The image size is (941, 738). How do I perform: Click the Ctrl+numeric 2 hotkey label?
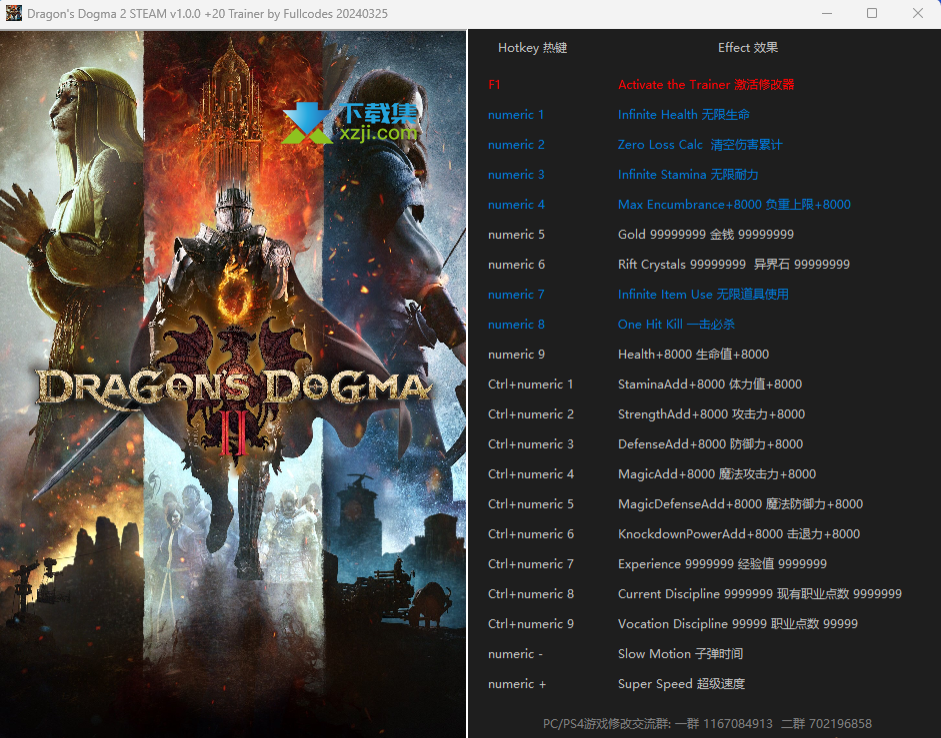(x=531, y=415)
